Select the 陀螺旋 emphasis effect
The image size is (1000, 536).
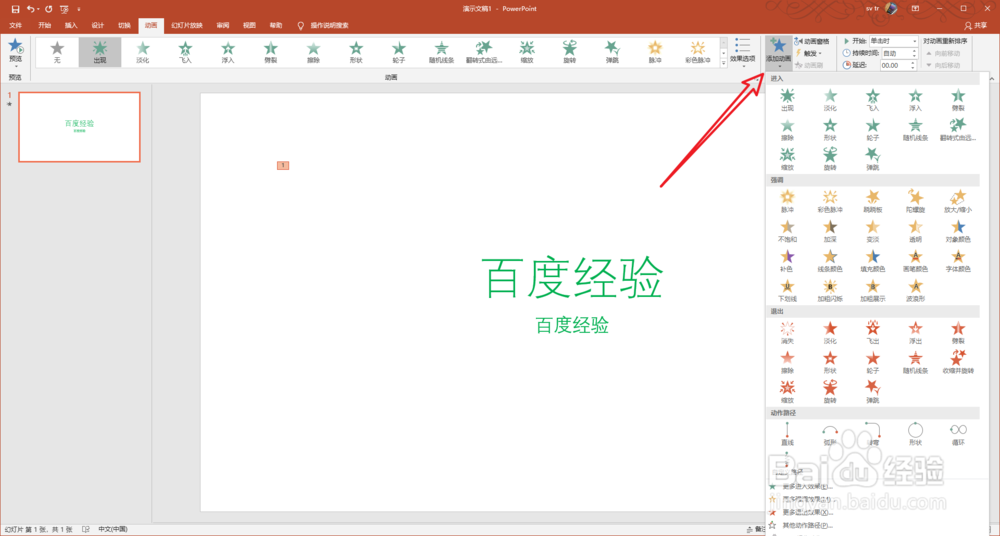point(915,202)
